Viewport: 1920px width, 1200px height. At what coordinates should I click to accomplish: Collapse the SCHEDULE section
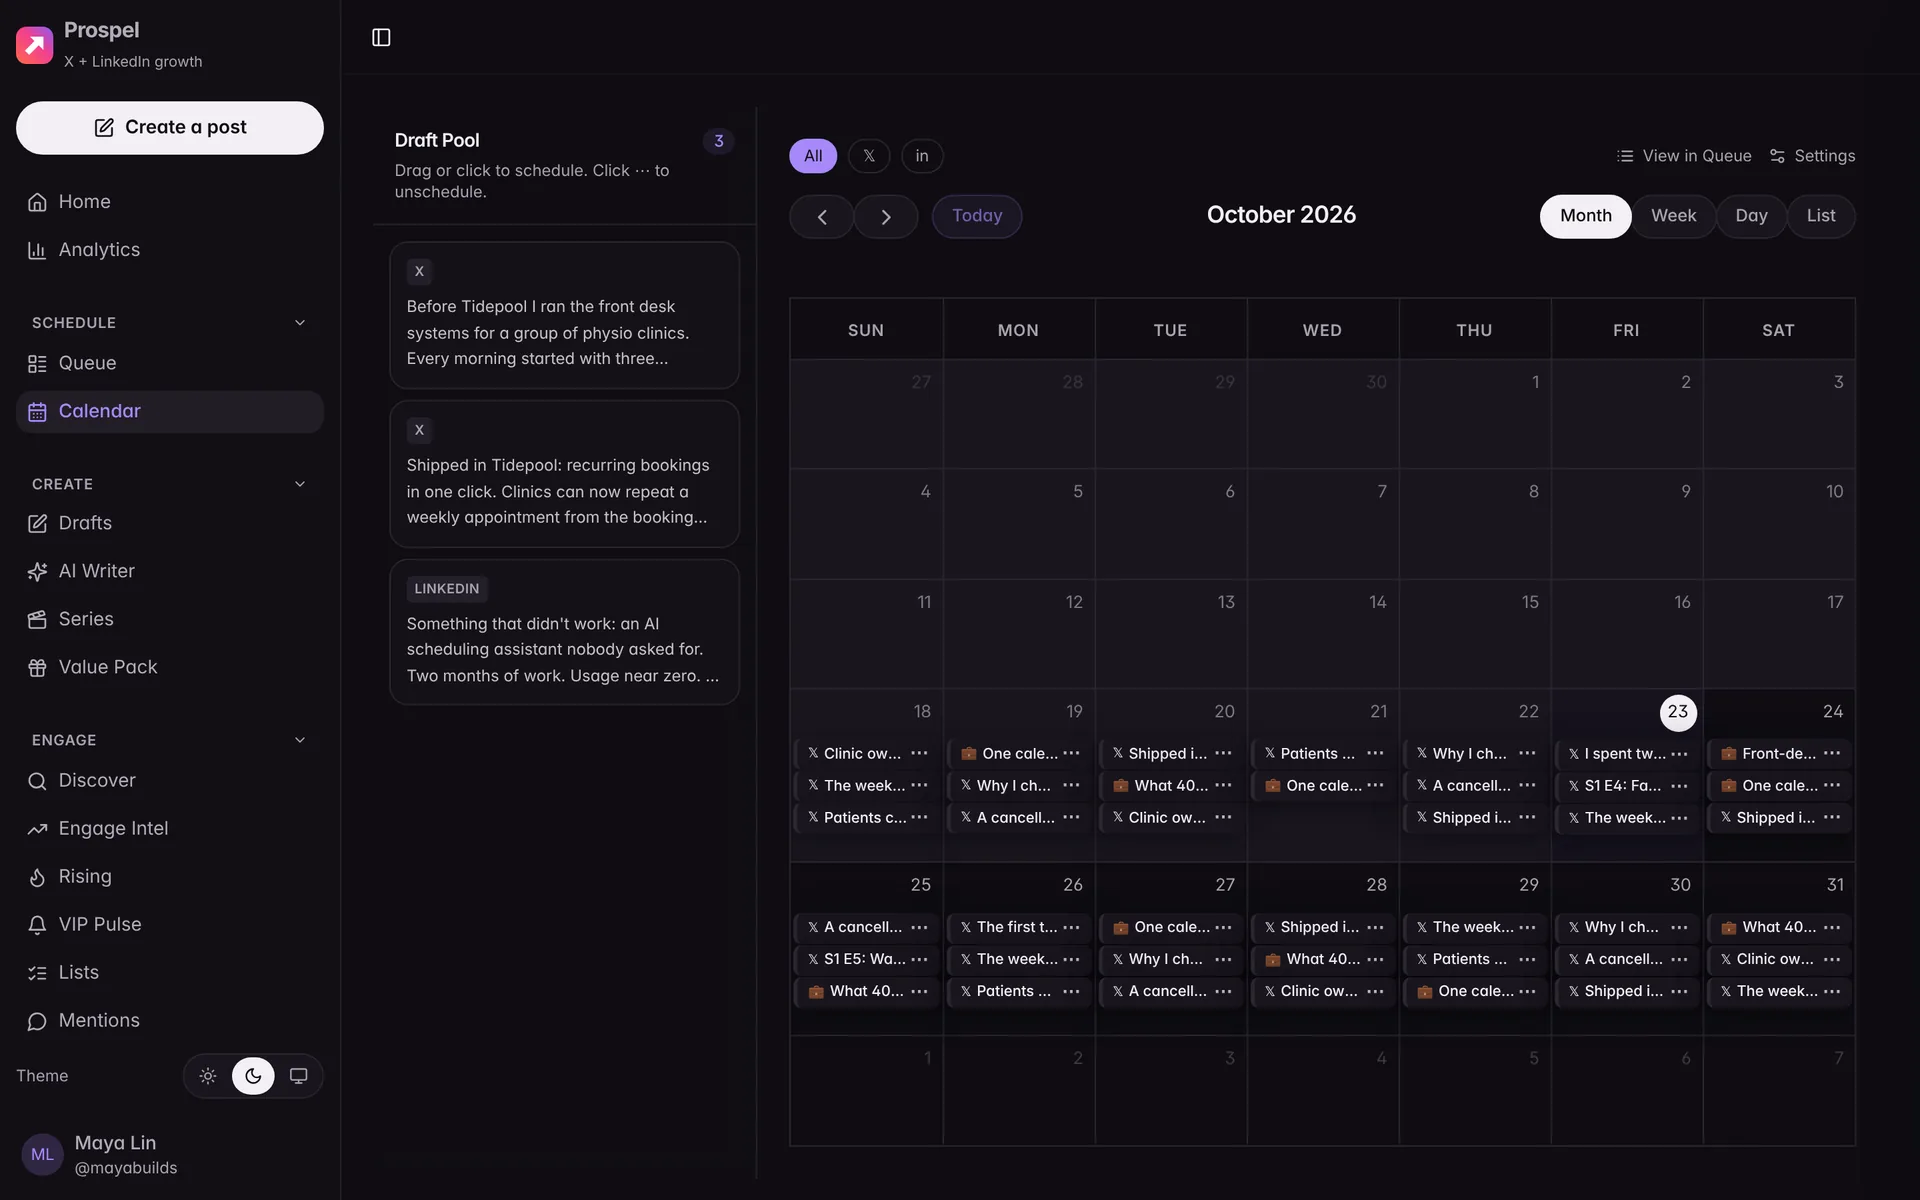(300, 323)
